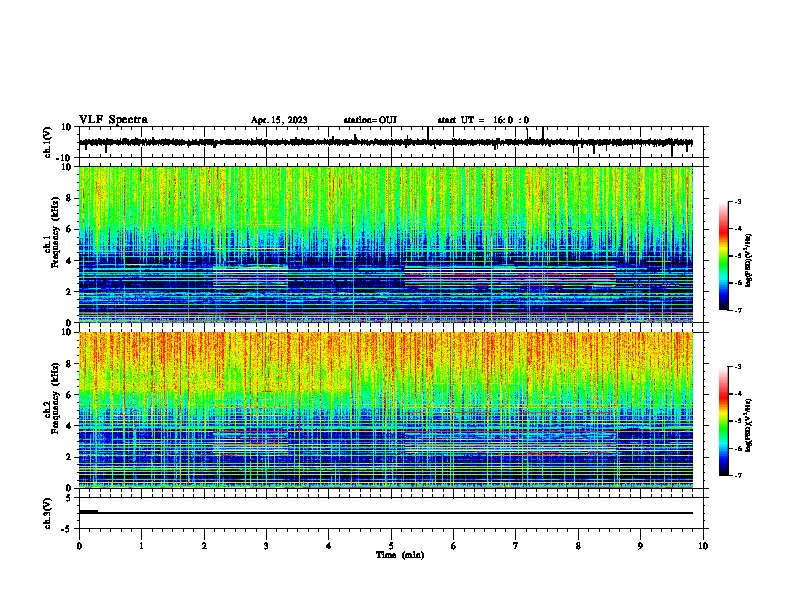Click the "VLF Spectra" plot title

pos(113,120)
